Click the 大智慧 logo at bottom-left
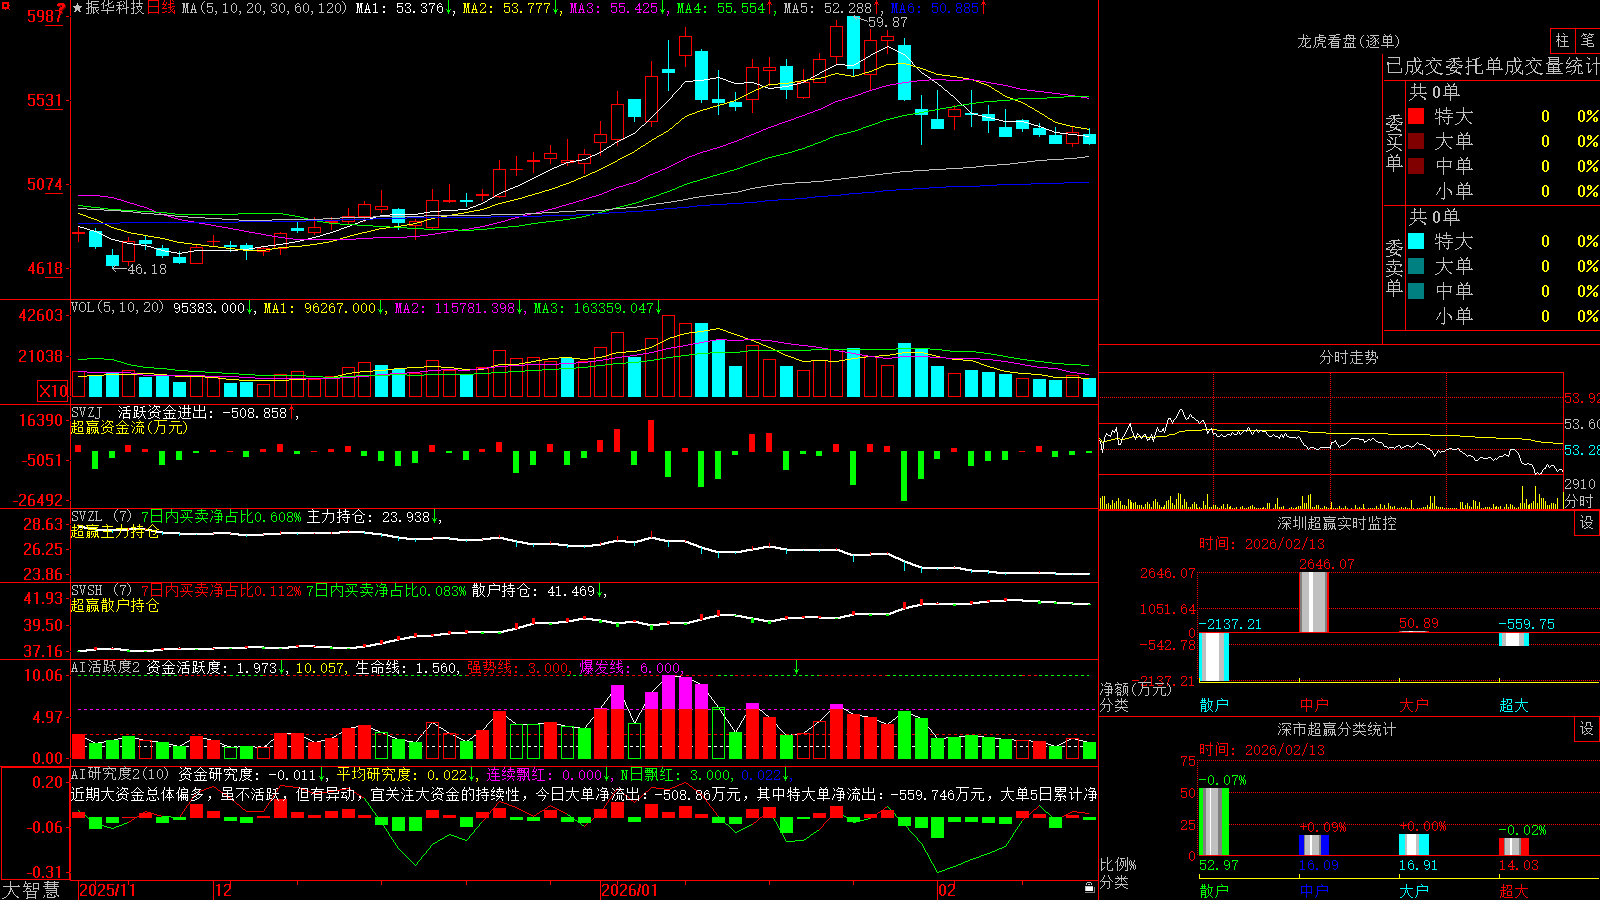This screenshot has width=1600, height=900. [31, 890]
